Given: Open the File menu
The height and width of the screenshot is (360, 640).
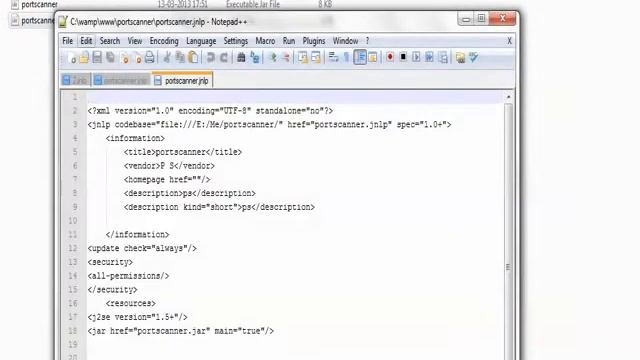Looking at the screenshot, I should pos(67,41).
